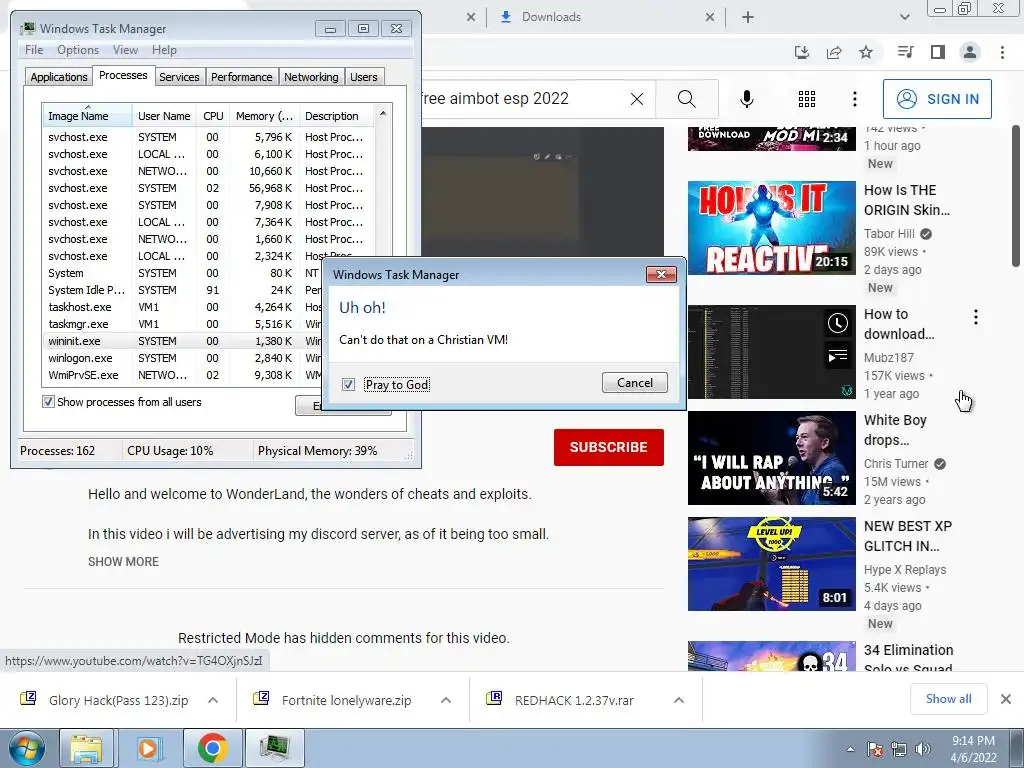The height and width of the screenshot is (768, 1024).
Task: Open White Boy drops video thumbnail
Action: (x=771, y=458)
